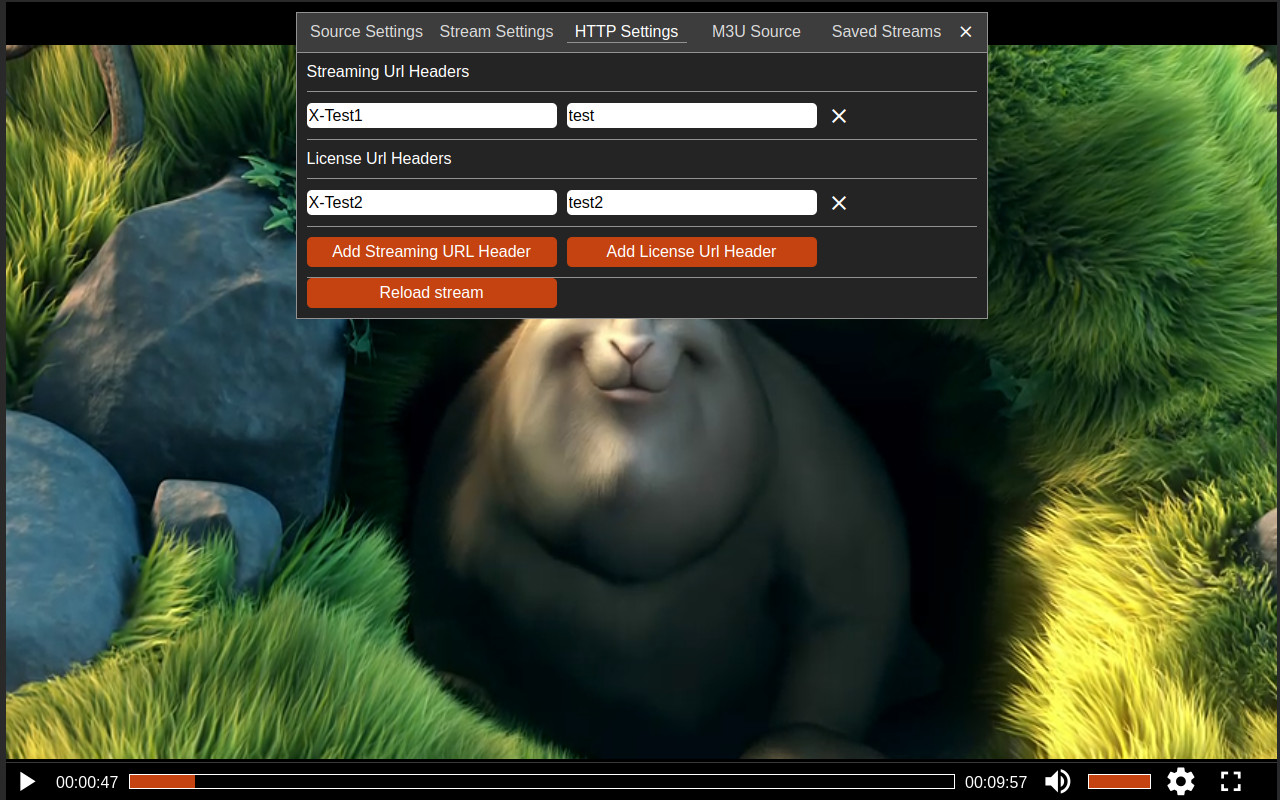Edit the X-Test2 header name field
Screen dimensions: 1280x800
pyautogui.click(x=431, y=203)
